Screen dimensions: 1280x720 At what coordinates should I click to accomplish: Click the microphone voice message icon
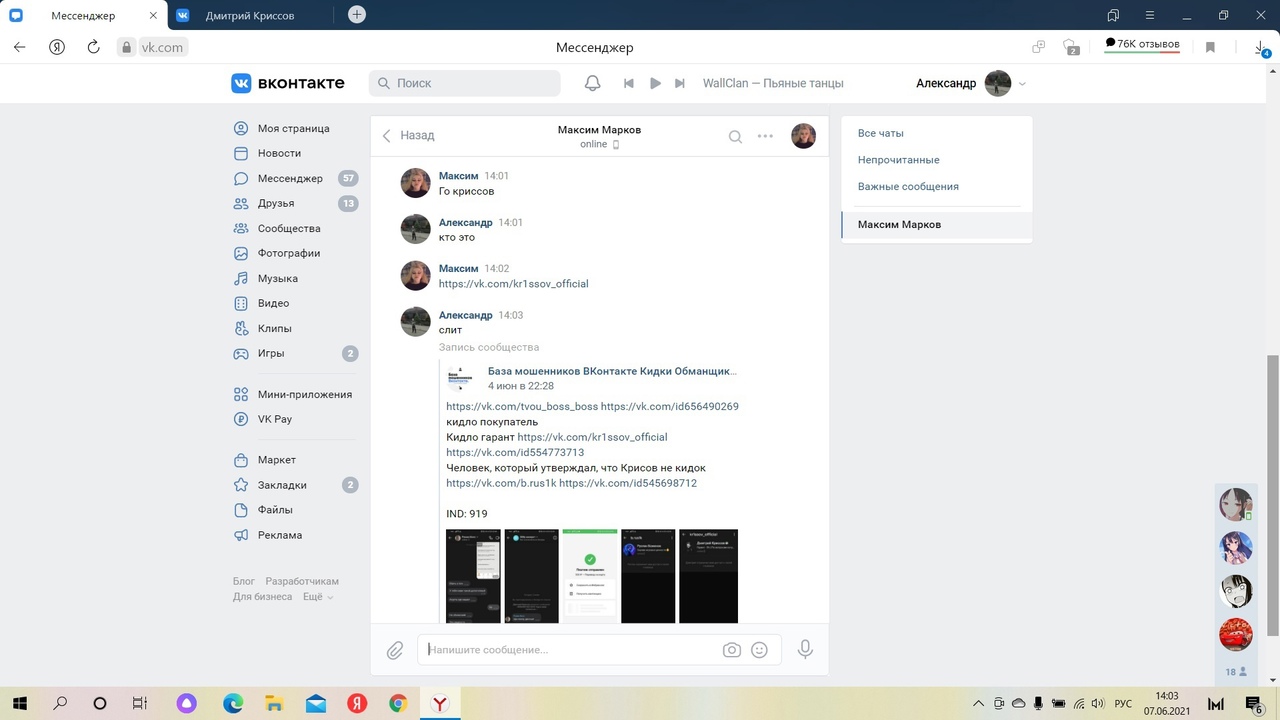click(x=805, y=650)
